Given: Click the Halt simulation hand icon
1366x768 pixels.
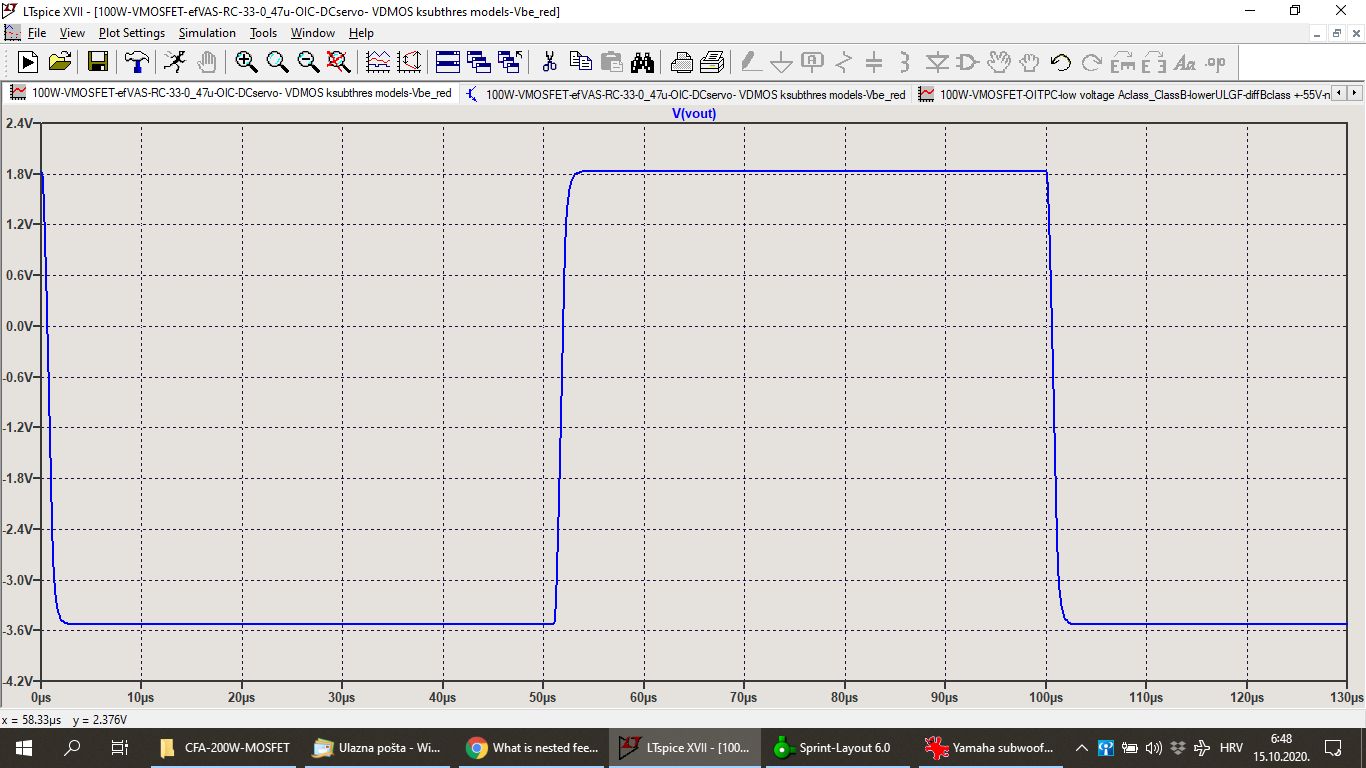Looking at the screenshot, I should coord(206,62).
